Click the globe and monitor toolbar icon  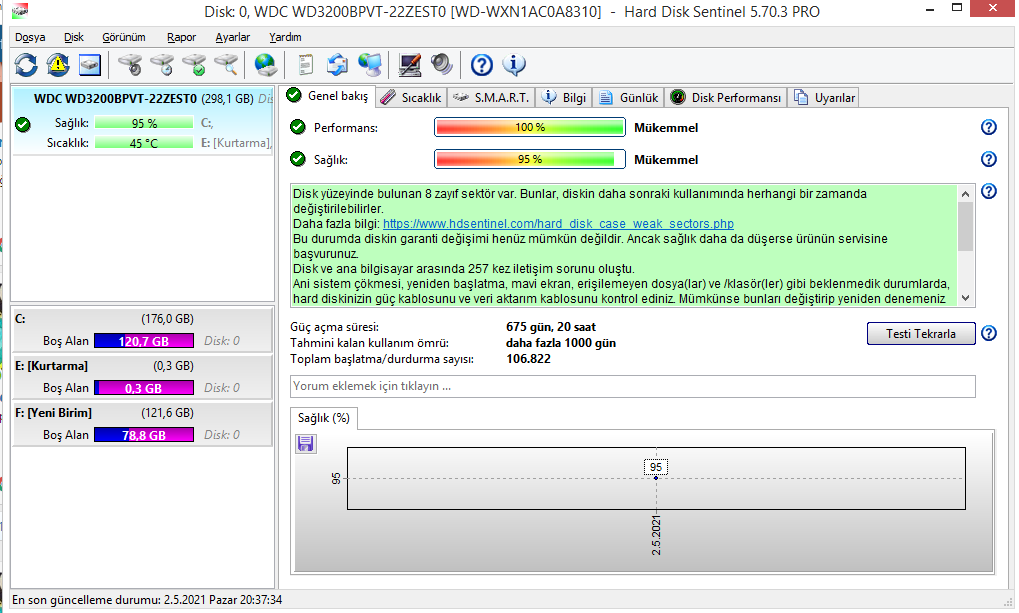370,64
